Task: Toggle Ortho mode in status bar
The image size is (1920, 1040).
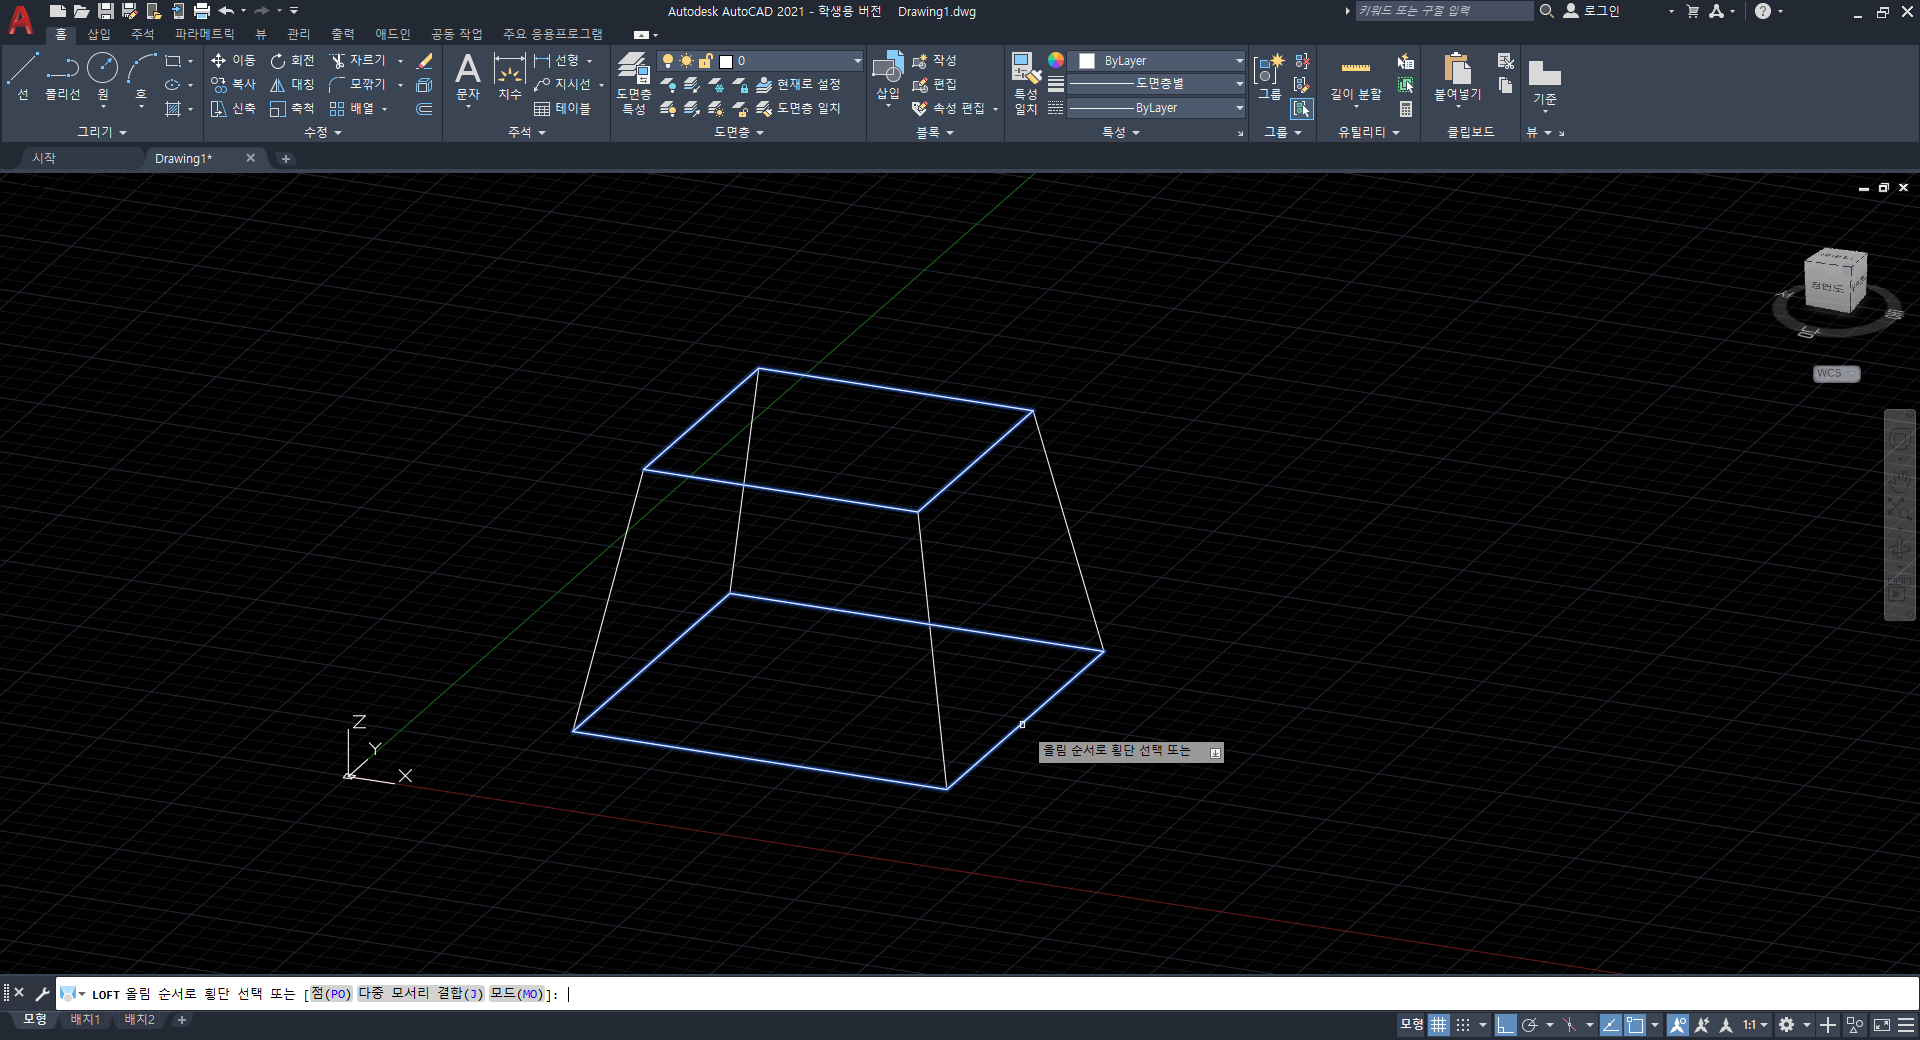Action: (x=1505, y=1025)
